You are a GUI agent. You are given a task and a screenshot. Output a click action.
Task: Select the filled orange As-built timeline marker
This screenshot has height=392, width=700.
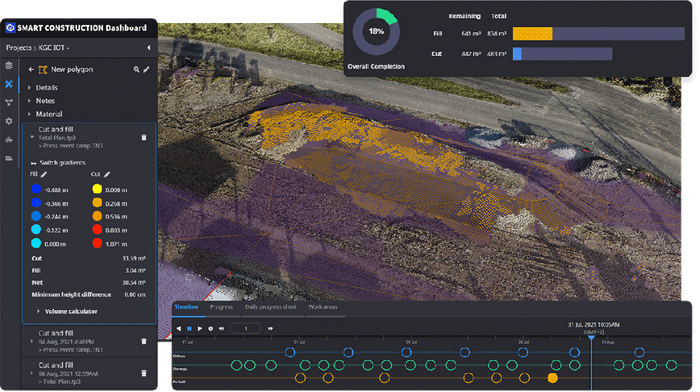[x=553, y=378]
